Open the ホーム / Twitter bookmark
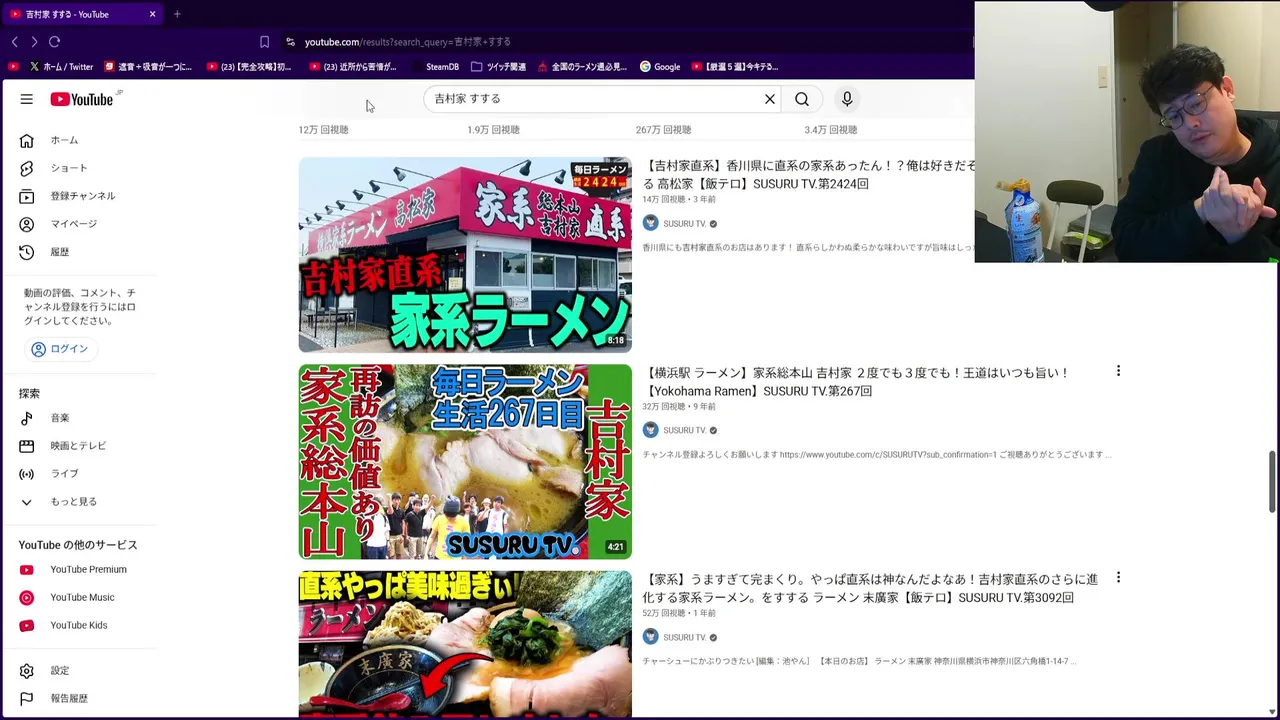 [62, 67]
